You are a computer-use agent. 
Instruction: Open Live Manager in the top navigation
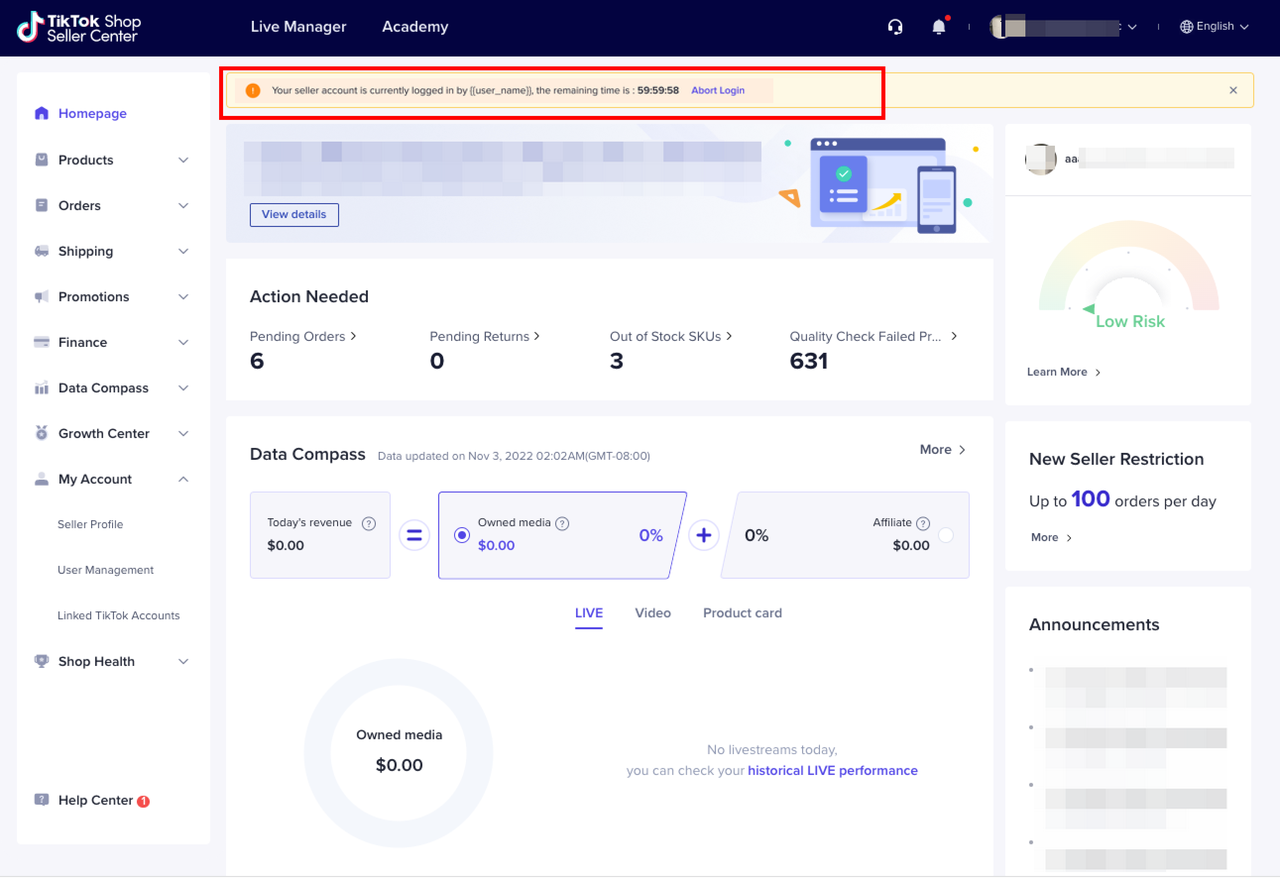(x=298, y=27)
